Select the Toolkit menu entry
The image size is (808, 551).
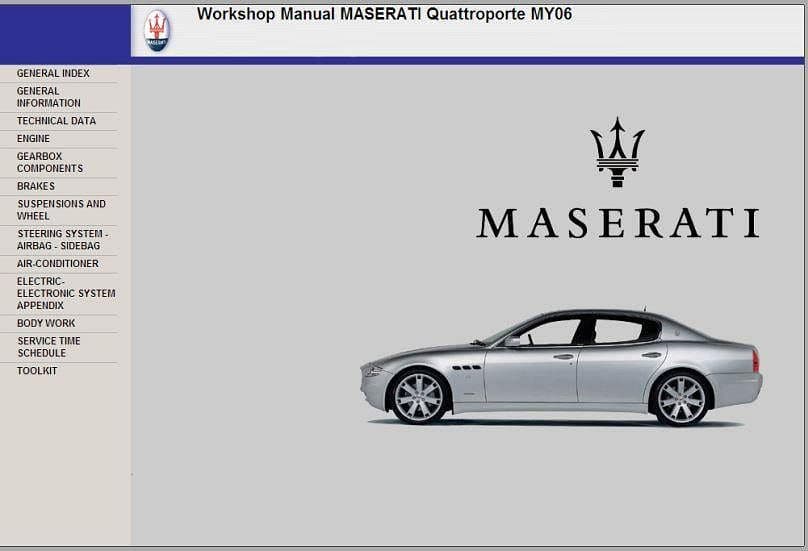[37, 371]
